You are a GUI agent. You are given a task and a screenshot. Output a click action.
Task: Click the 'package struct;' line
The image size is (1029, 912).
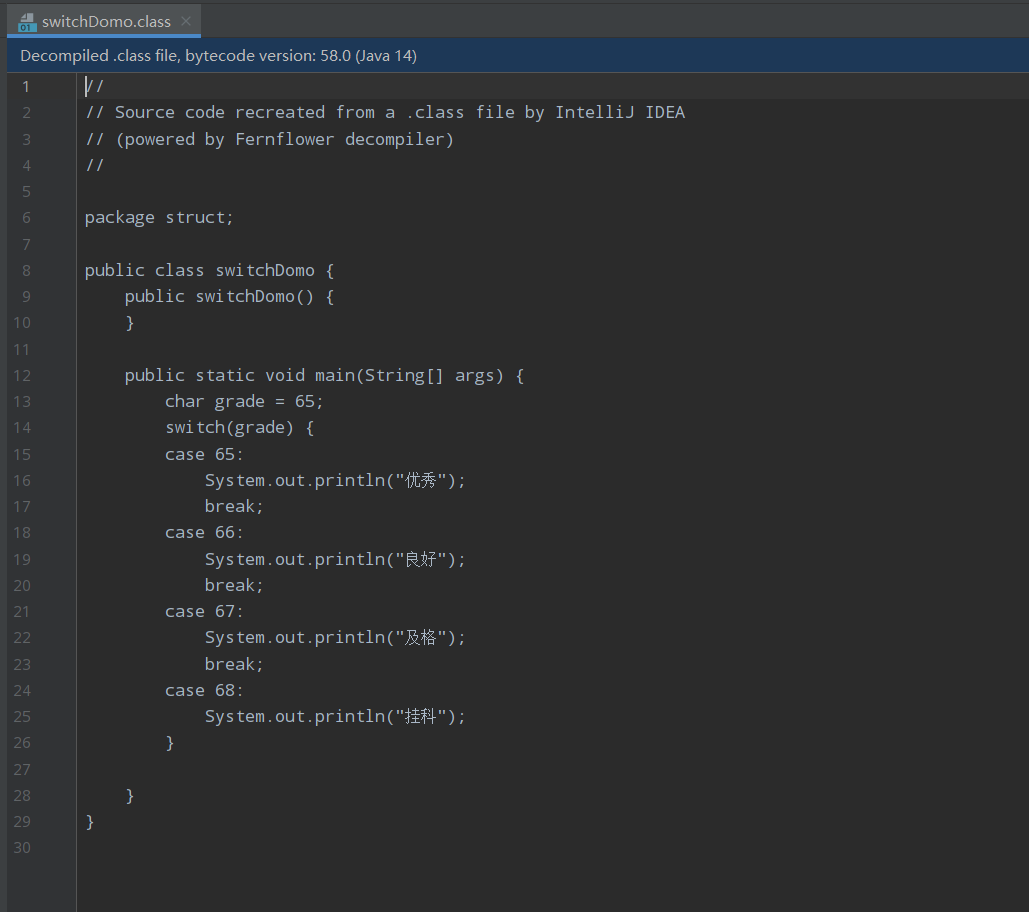click(159, 217)
